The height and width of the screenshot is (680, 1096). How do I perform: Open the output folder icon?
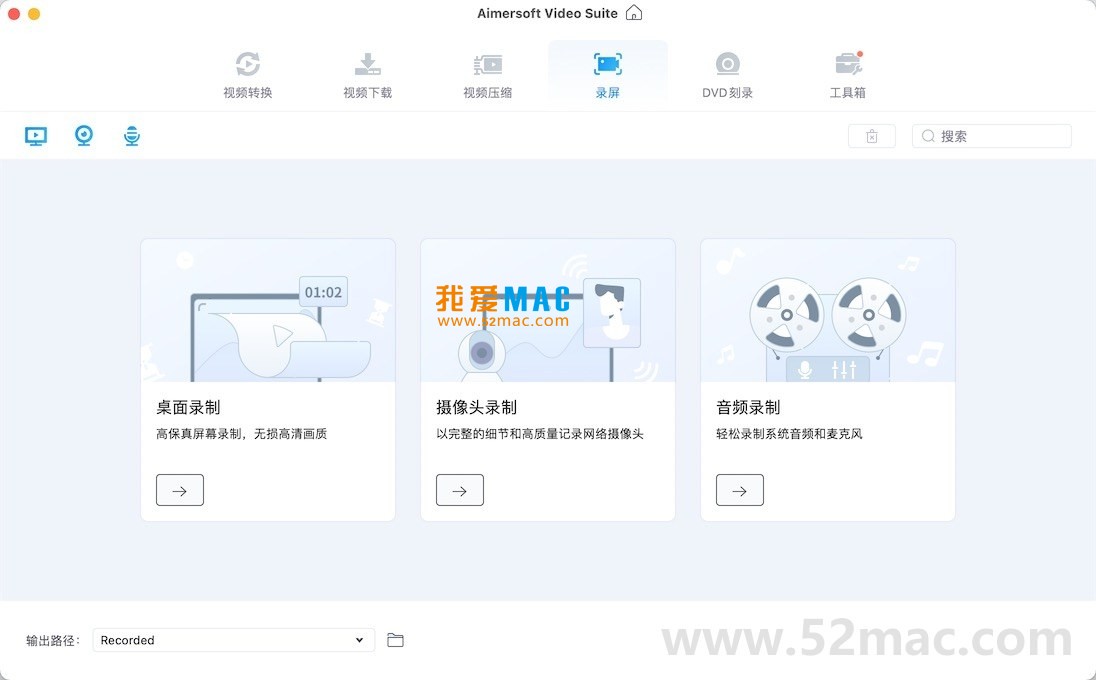(x=396, y=640)
